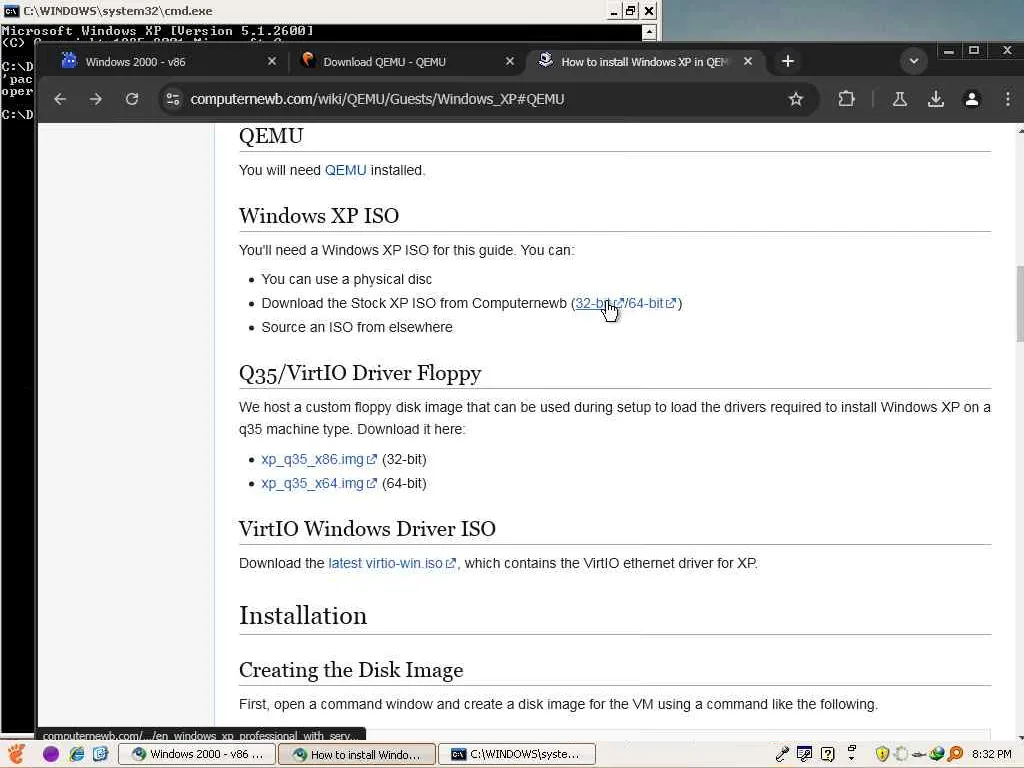The width and height of the screenshot is (1024, 768).
Task: Click the cmd.exe window title bar
Action: (304, 11)
